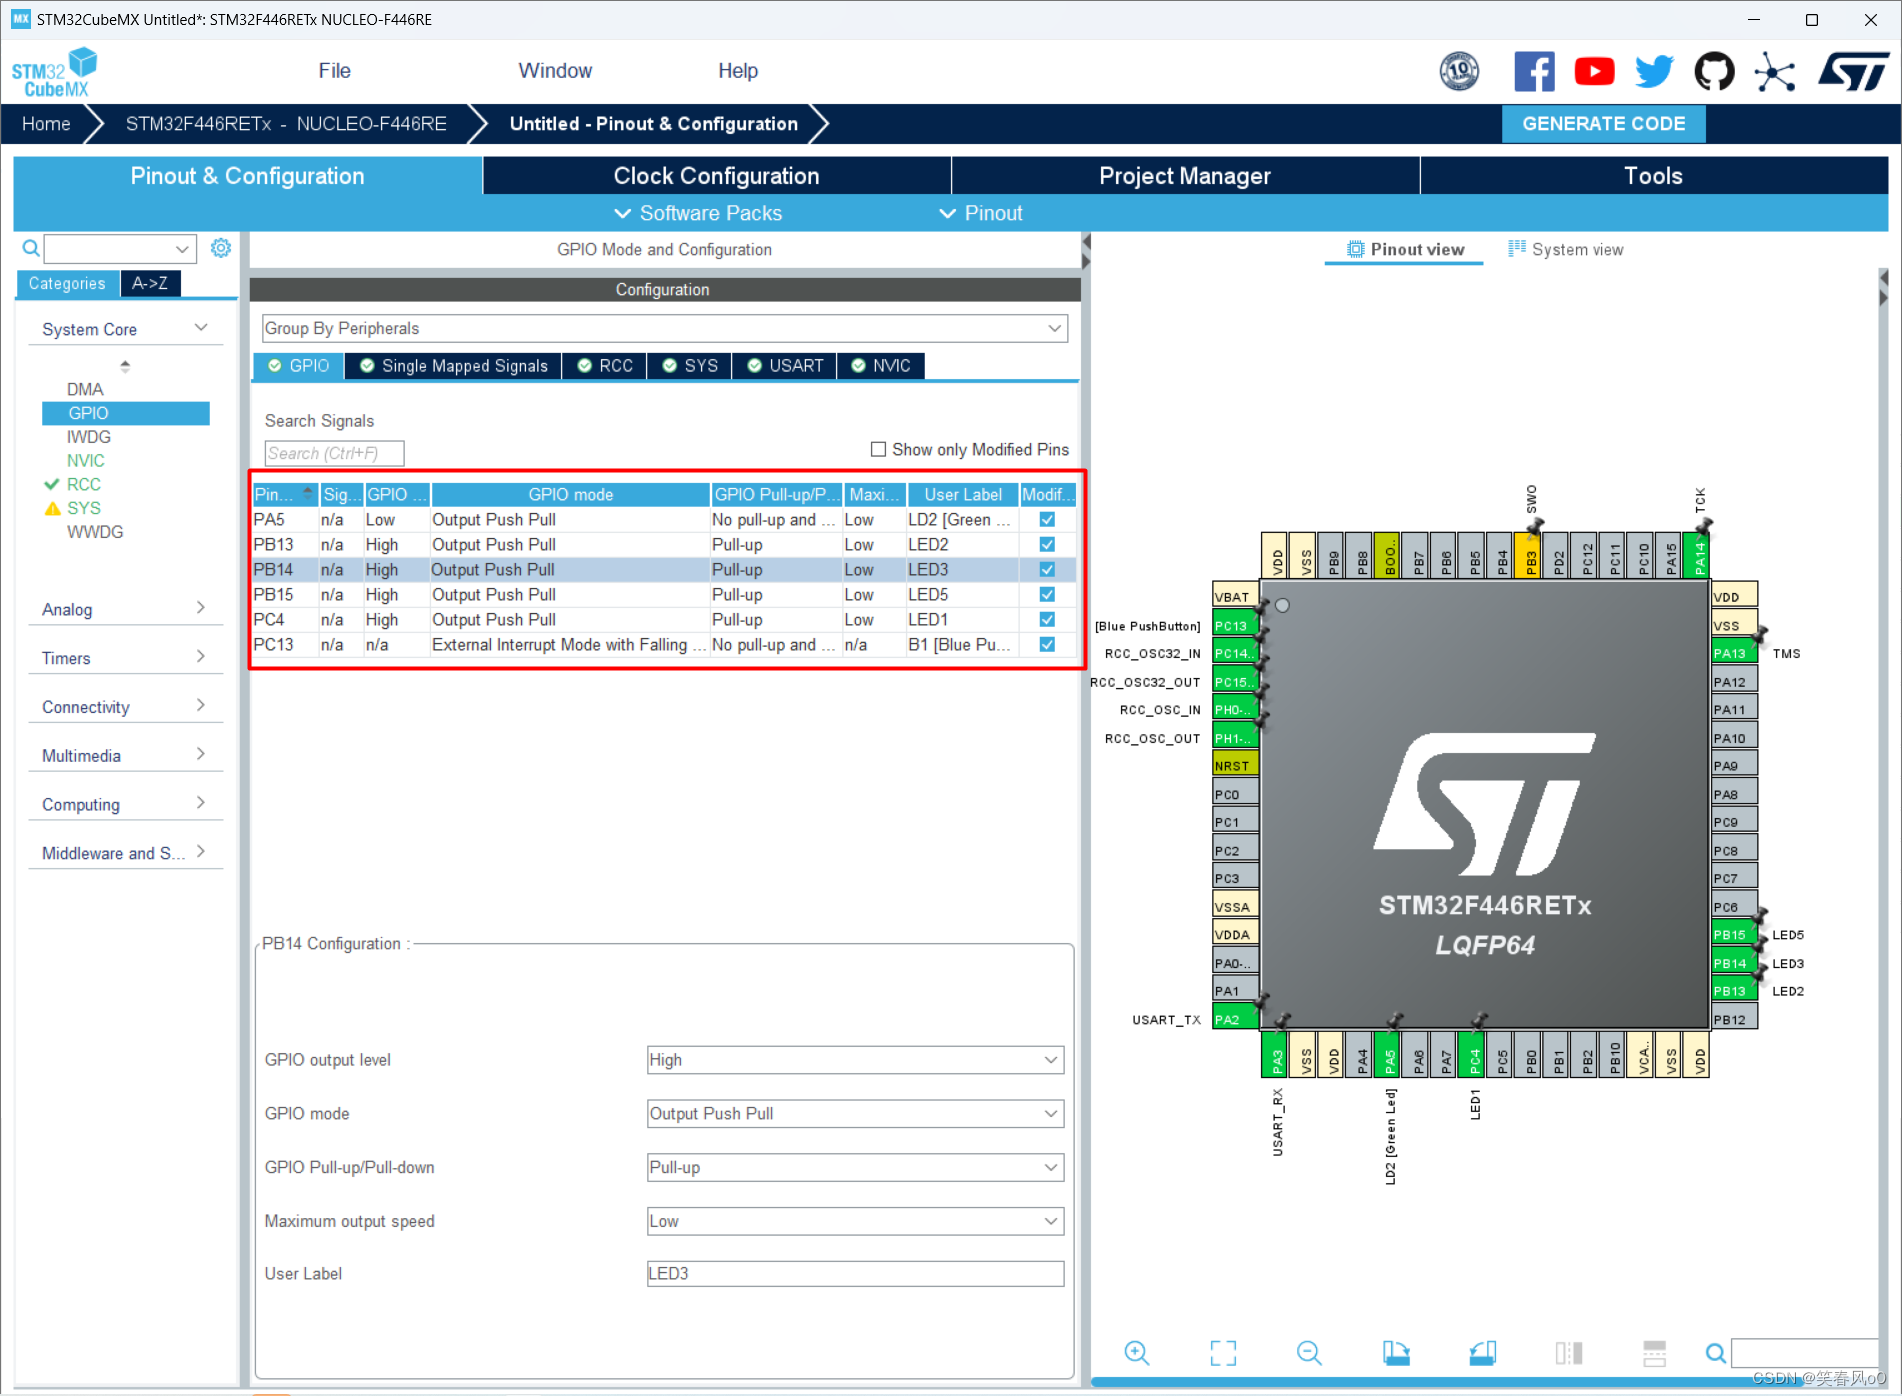1902x1396 pixels.
Task: Switch category list to A->Z sorting
Action: (150, 283)
